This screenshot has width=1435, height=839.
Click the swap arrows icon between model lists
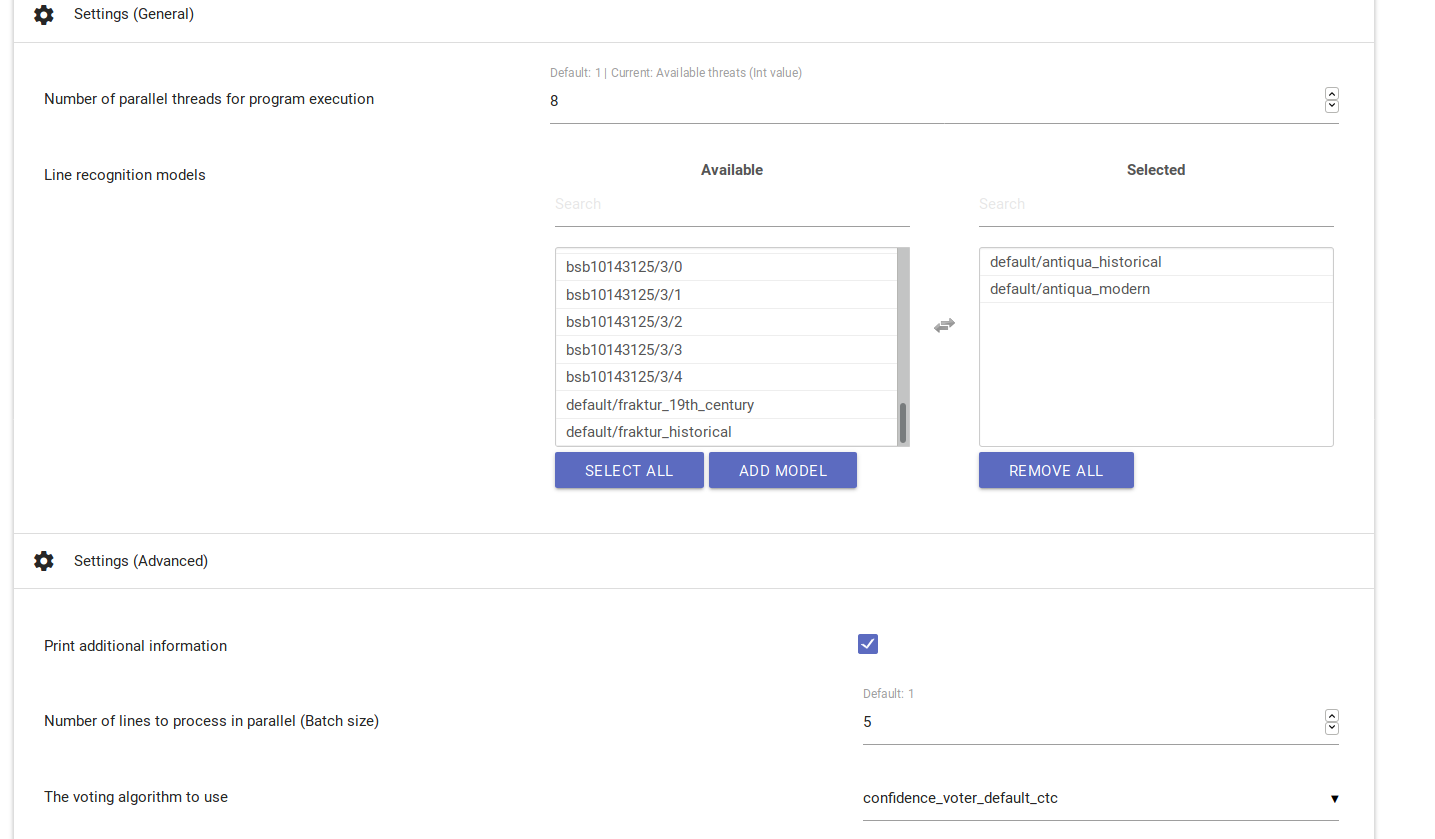944,325
